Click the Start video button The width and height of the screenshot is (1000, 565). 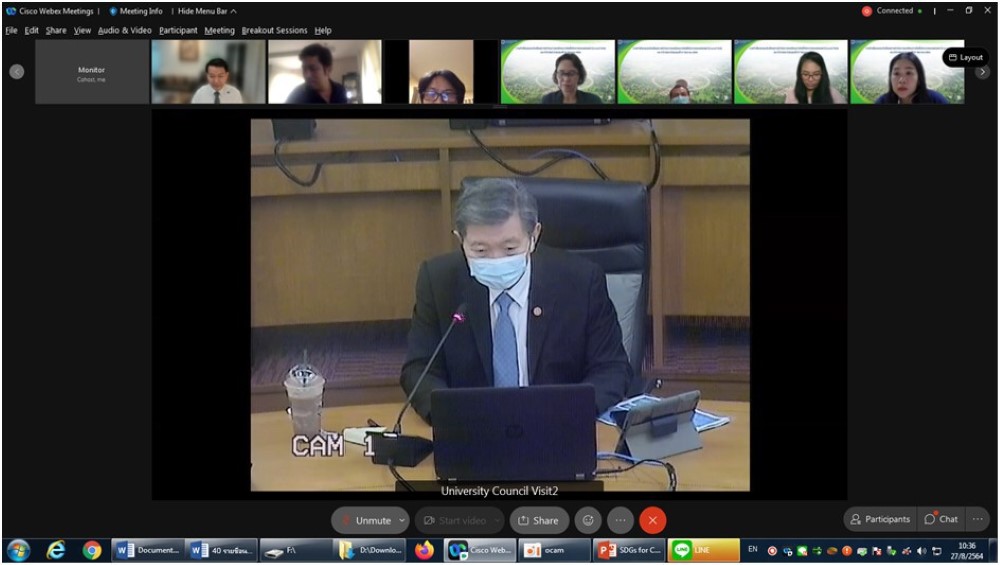[x=456, y=520]
